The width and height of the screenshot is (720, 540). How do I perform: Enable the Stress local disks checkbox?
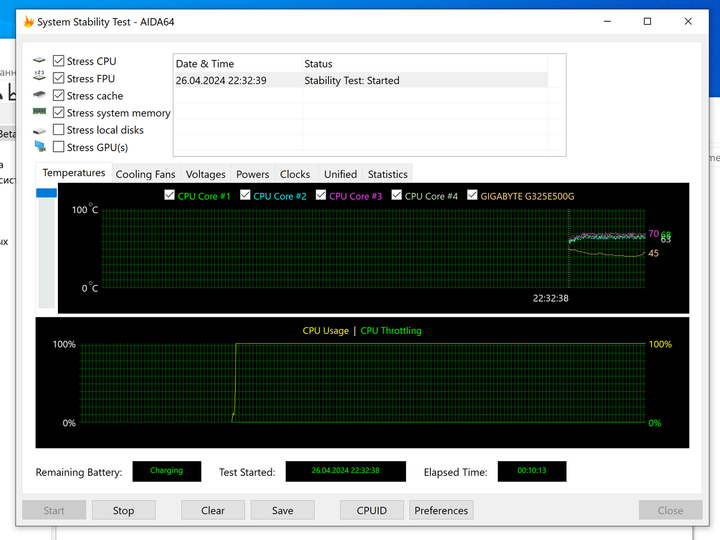tap(58, 129)
